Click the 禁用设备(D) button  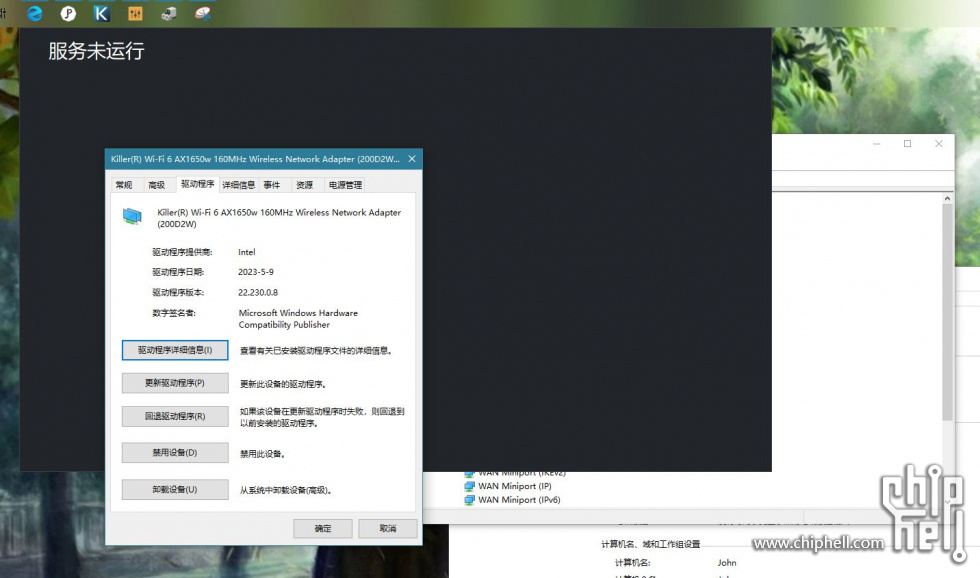[175, 452]
